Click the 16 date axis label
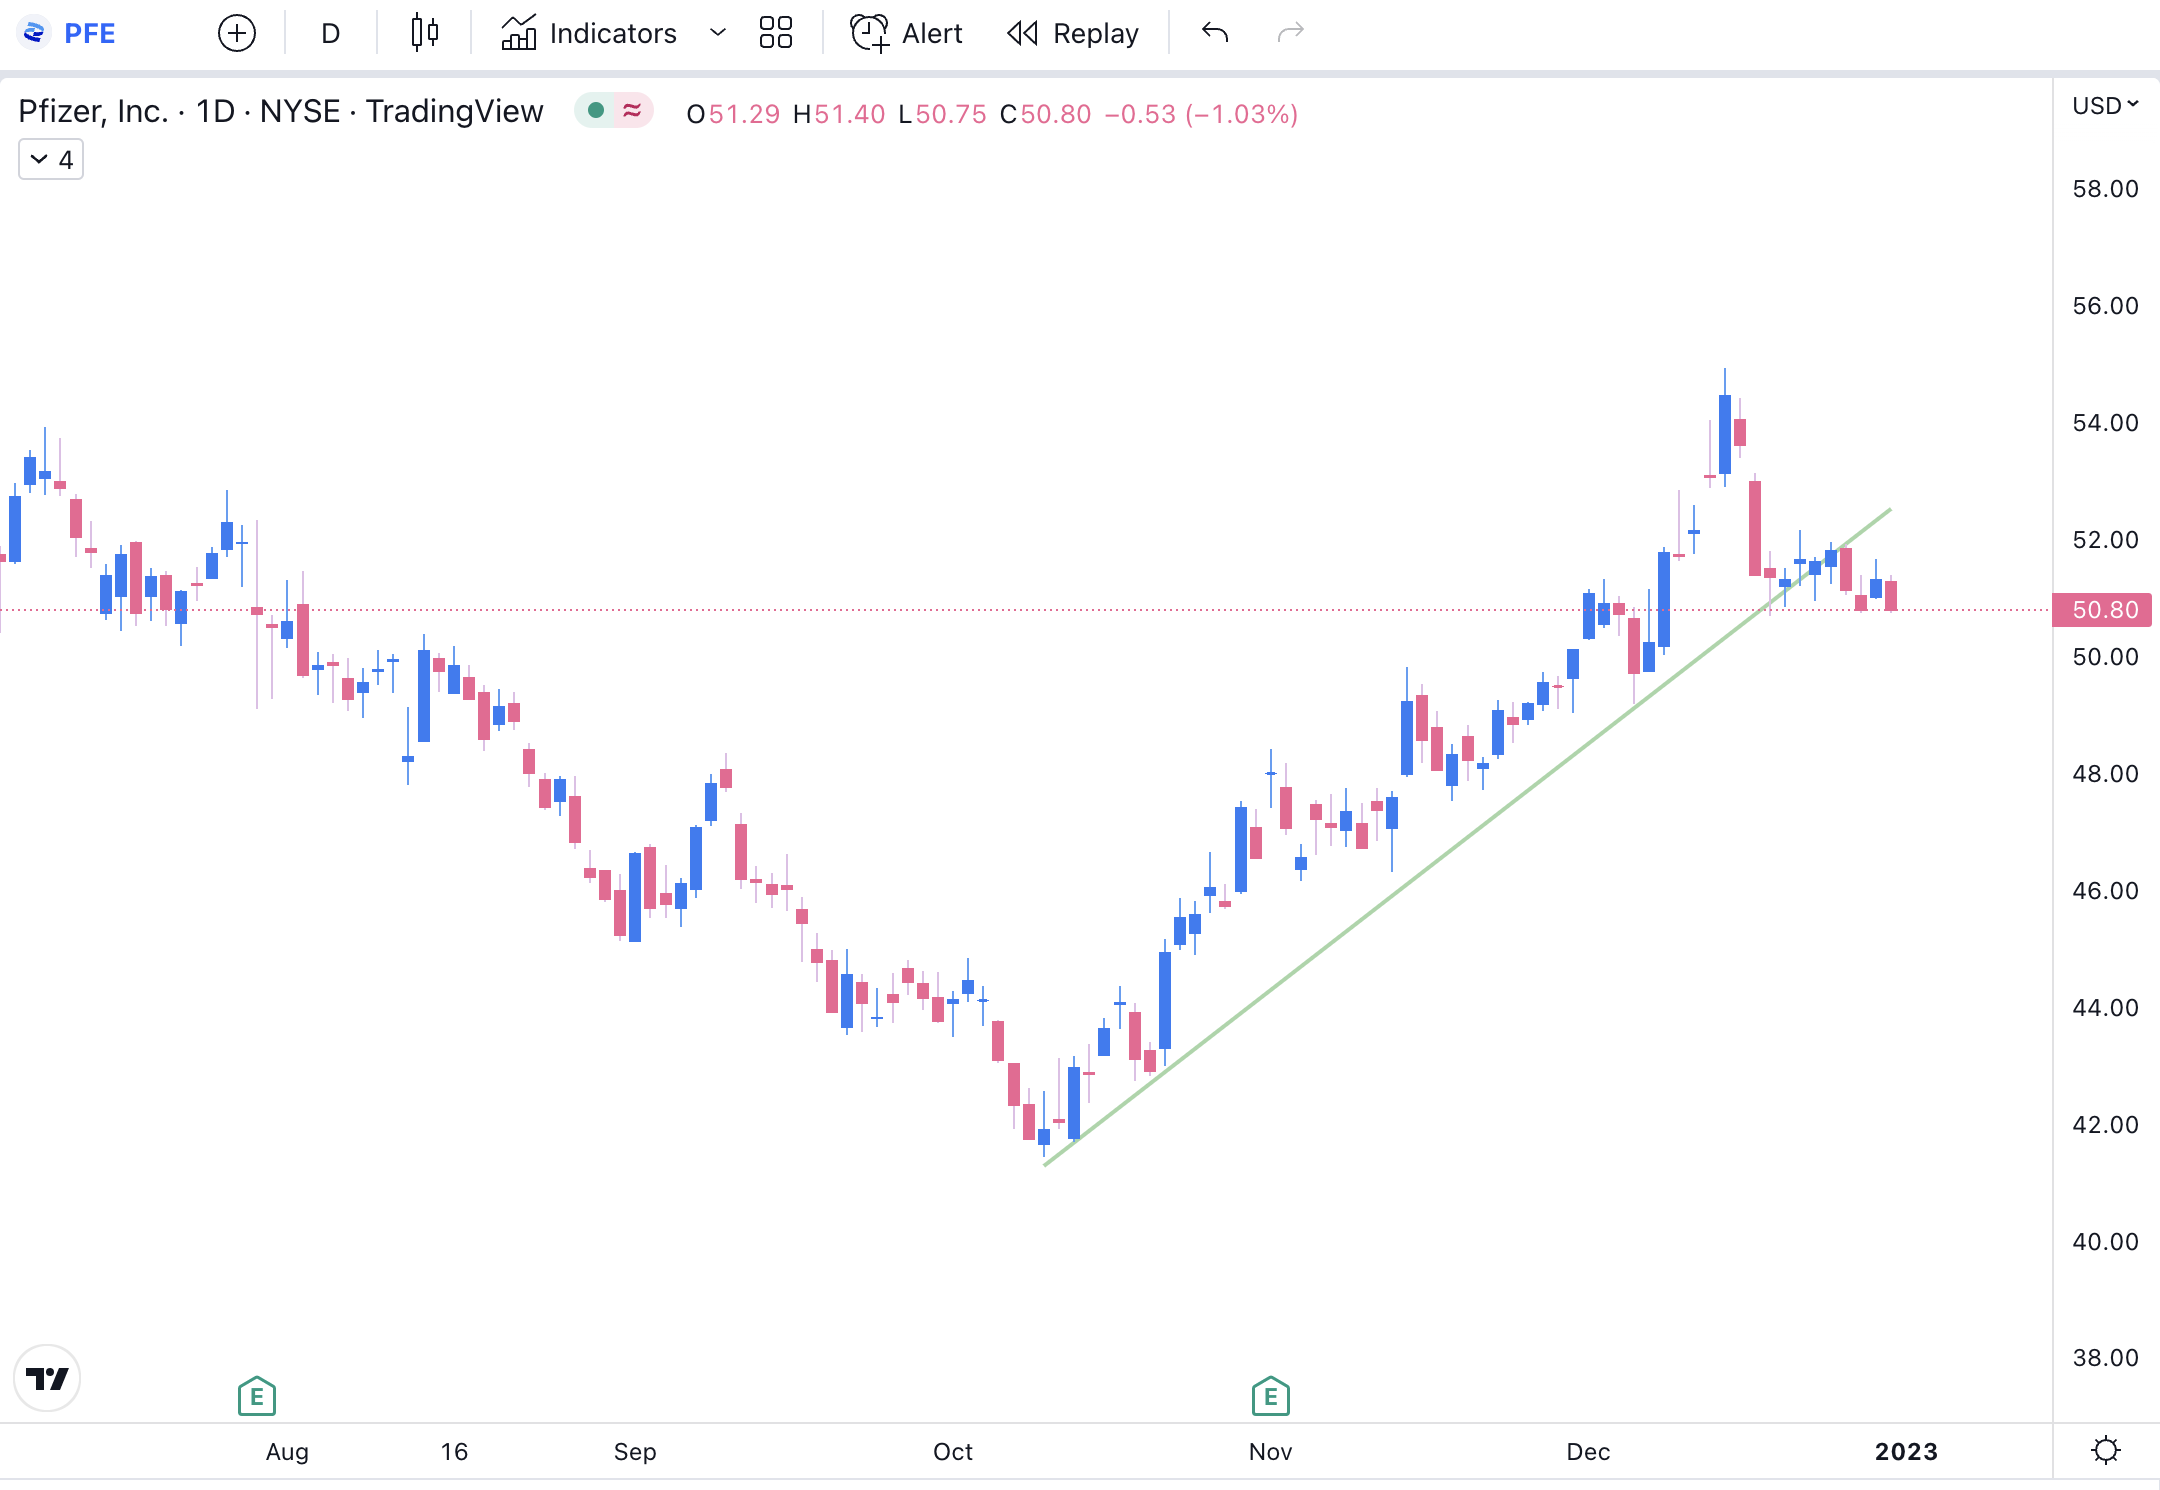 pos(454,1451)
